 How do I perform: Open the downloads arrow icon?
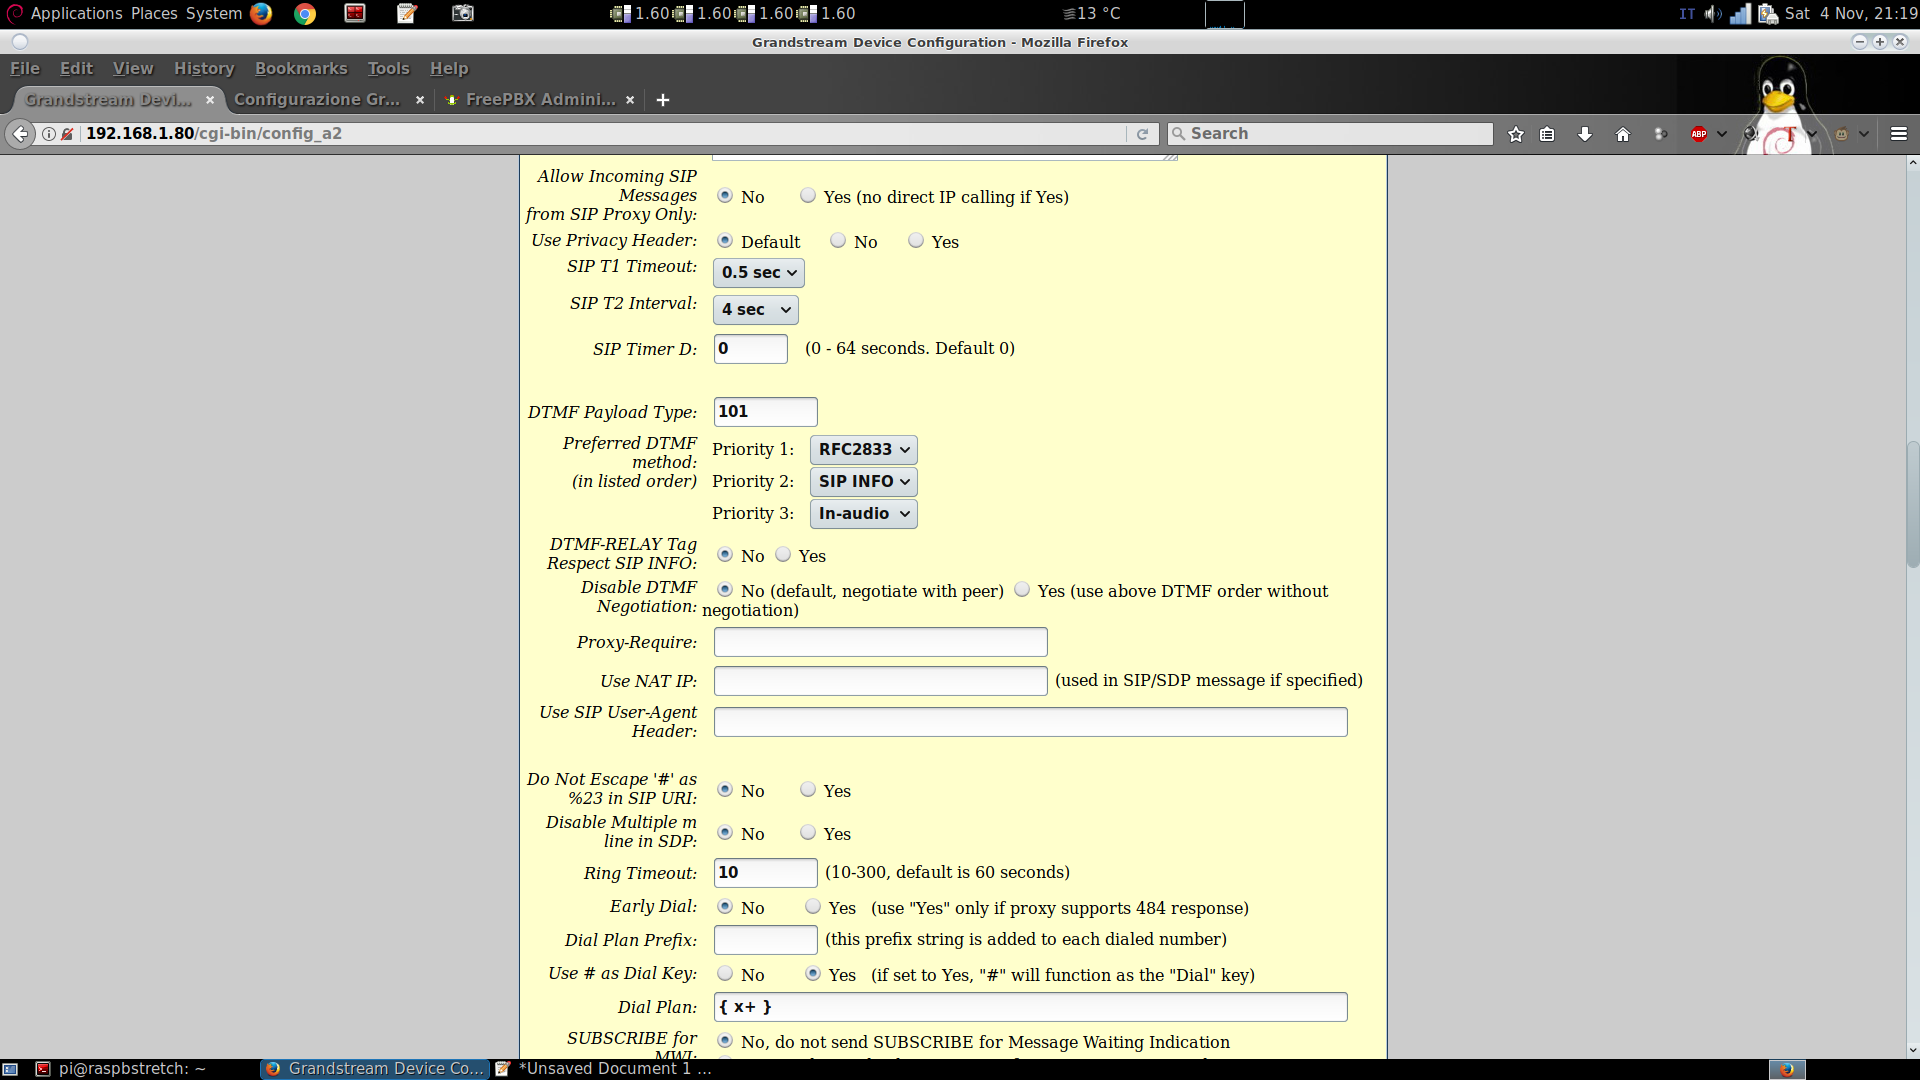1585,134
